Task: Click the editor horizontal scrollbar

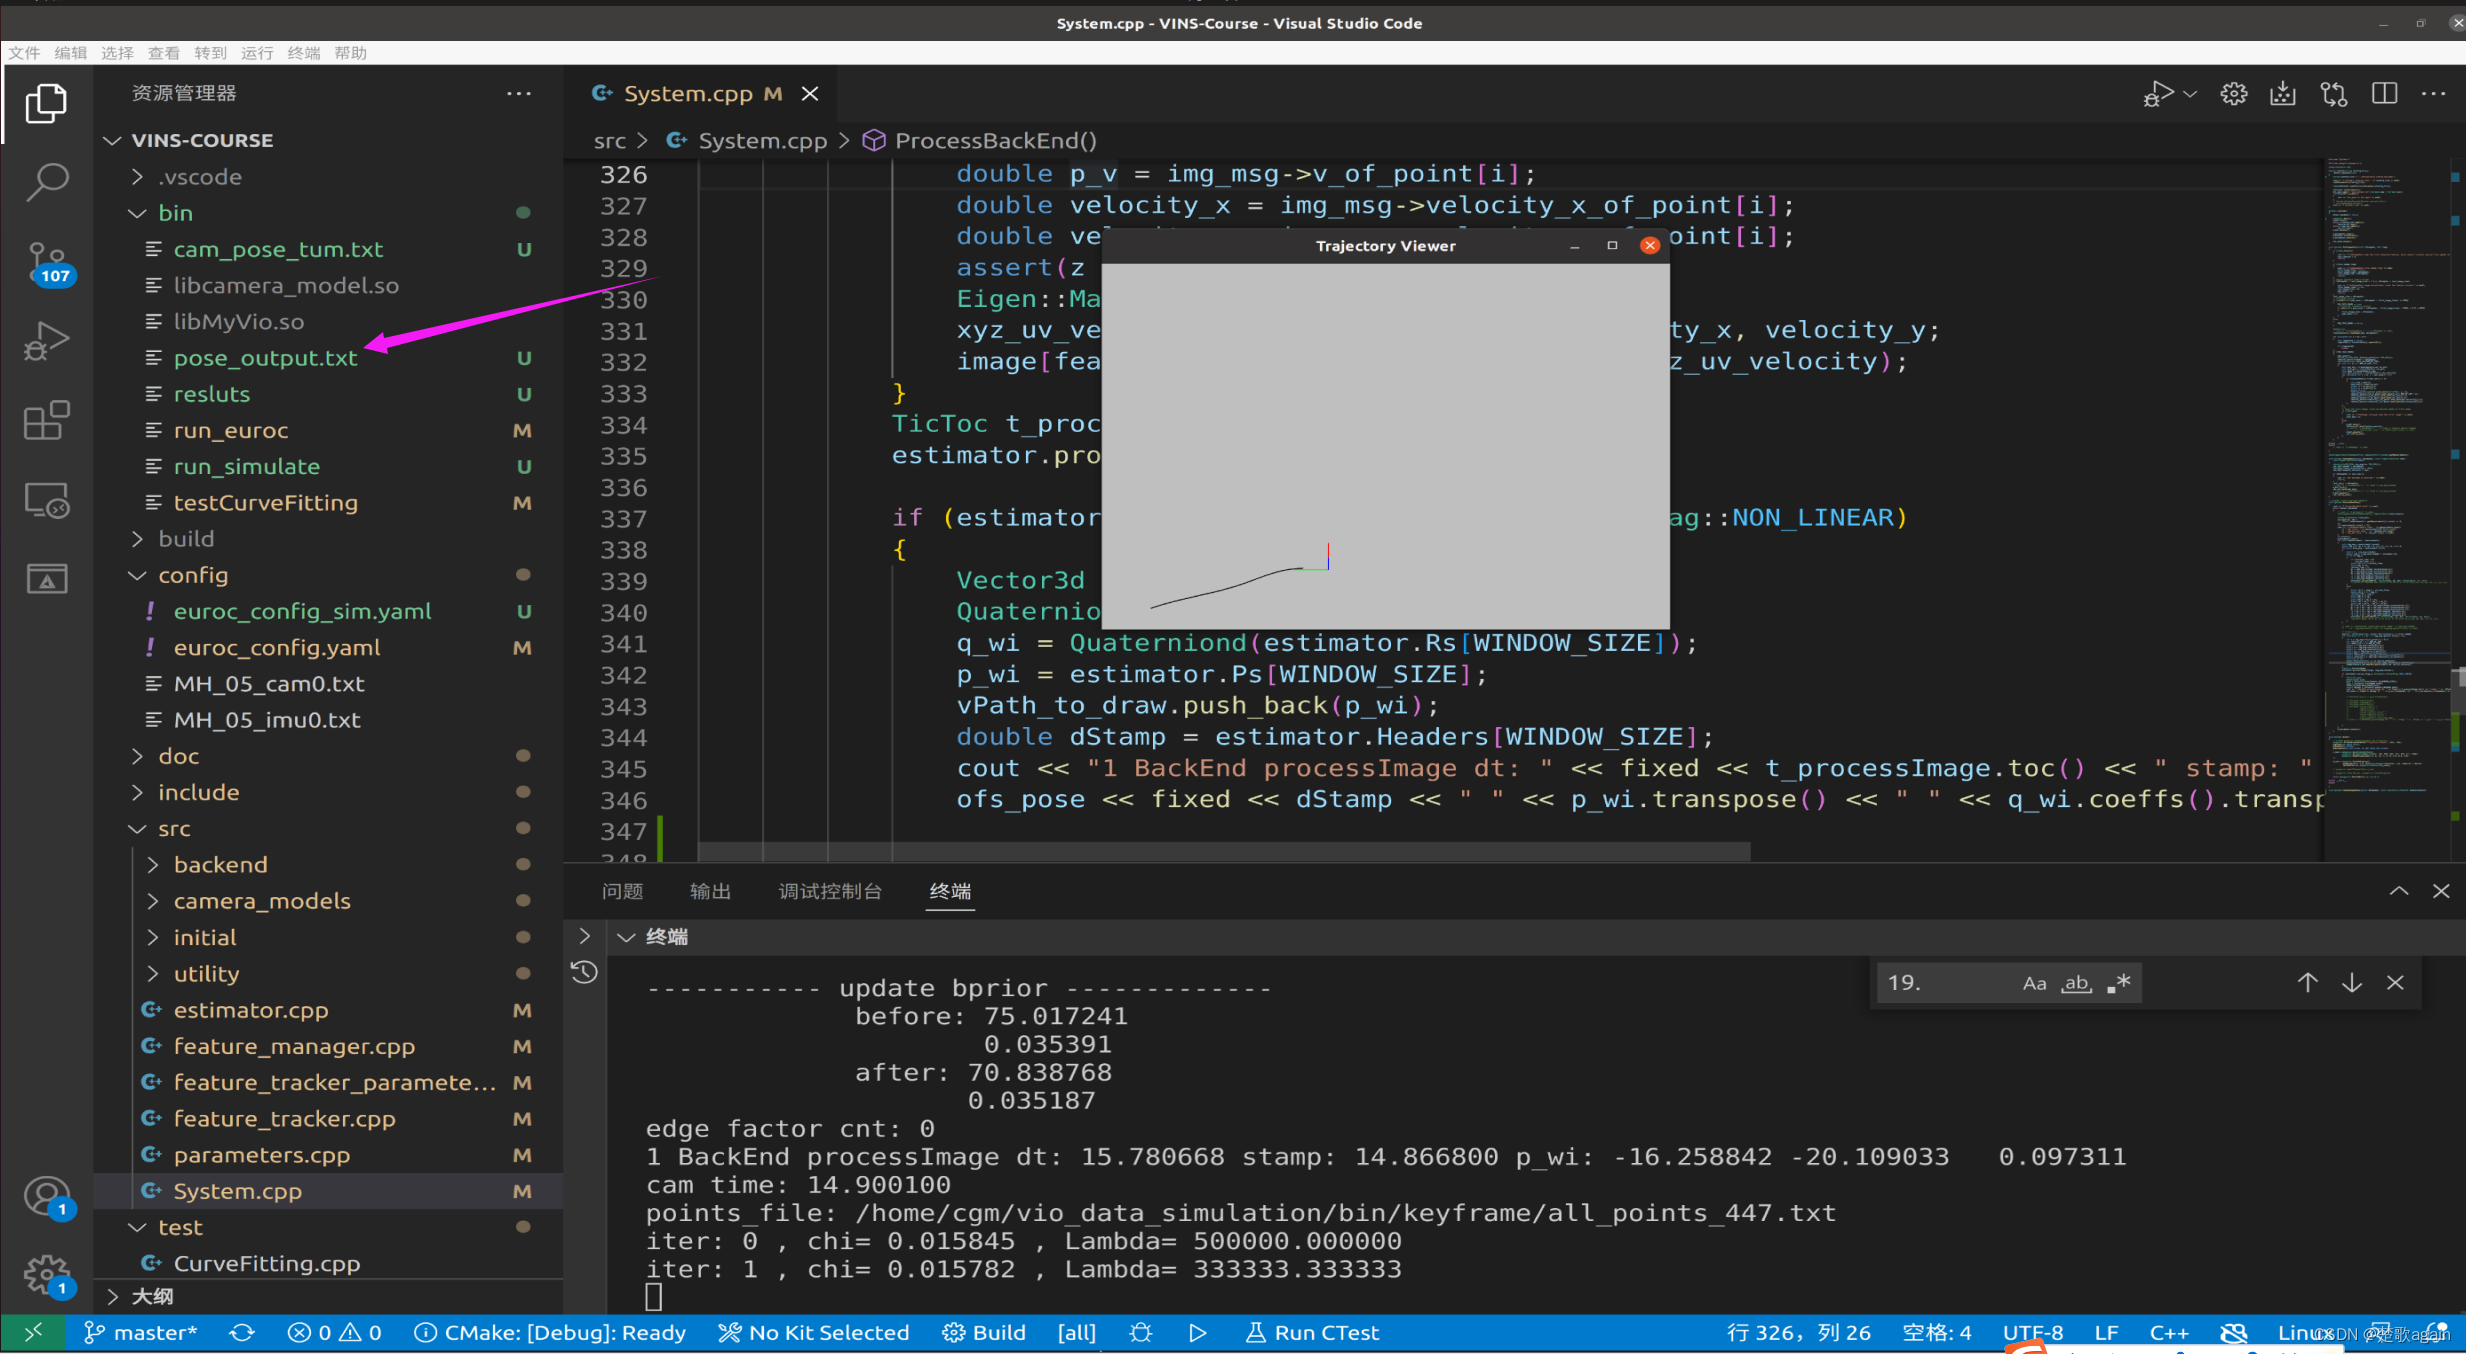Action: [1222, 851]
